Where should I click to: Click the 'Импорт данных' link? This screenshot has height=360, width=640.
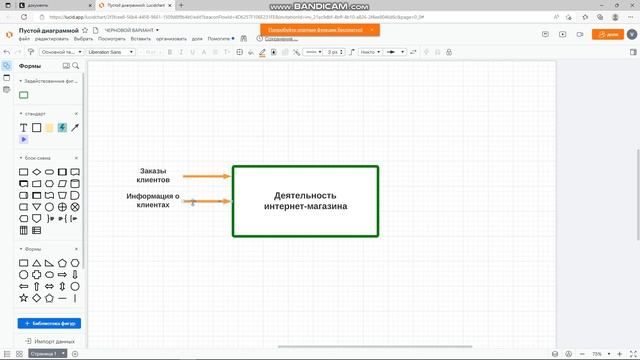tap(50, 341)
